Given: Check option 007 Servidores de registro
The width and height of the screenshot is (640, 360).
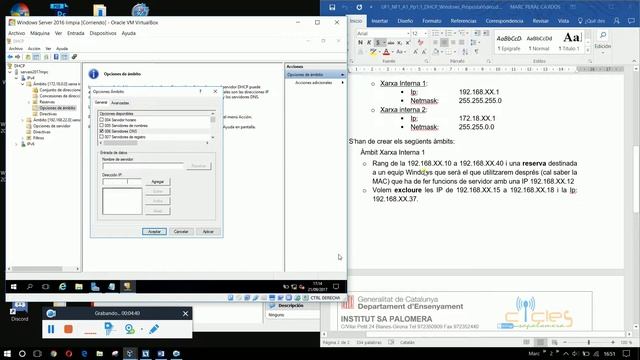Looking at the screenshot, I should [x=102, y=137].
